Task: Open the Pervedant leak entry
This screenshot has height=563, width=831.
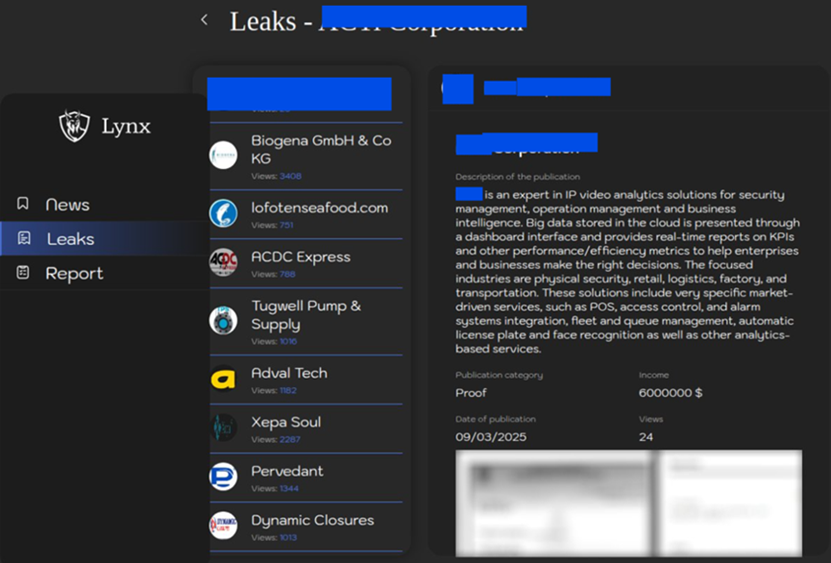Action: point(287,471)
